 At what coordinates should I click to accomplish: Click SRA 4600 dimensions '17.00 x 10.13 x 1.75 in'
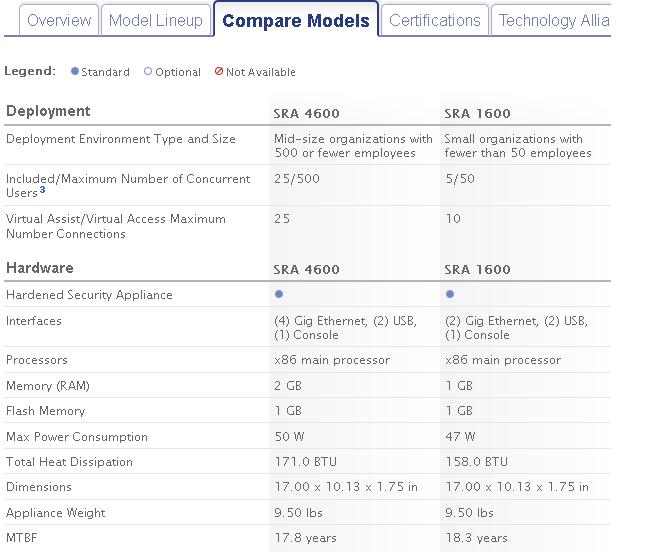[346, 487]
